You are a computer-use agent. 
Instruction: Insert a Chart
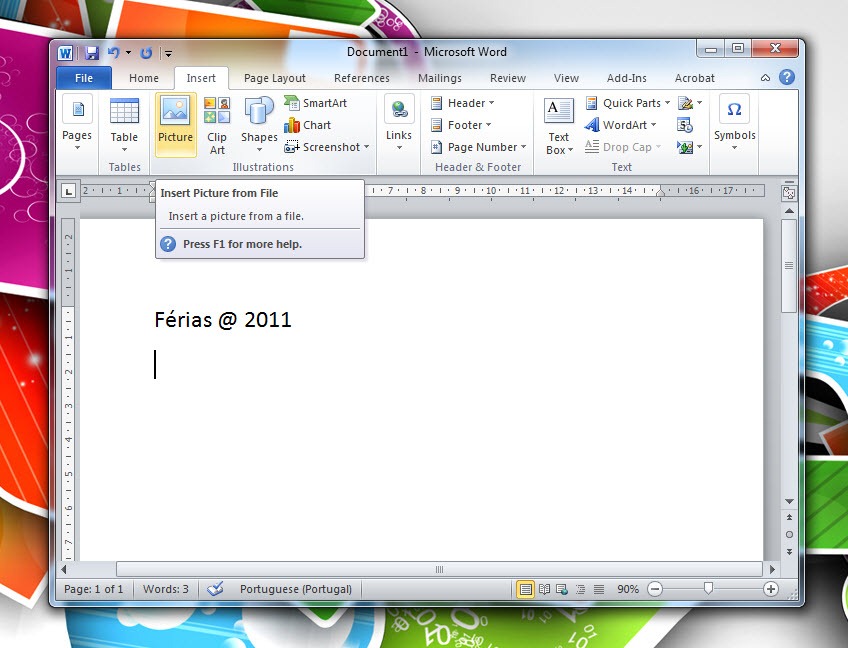point(308,125)
